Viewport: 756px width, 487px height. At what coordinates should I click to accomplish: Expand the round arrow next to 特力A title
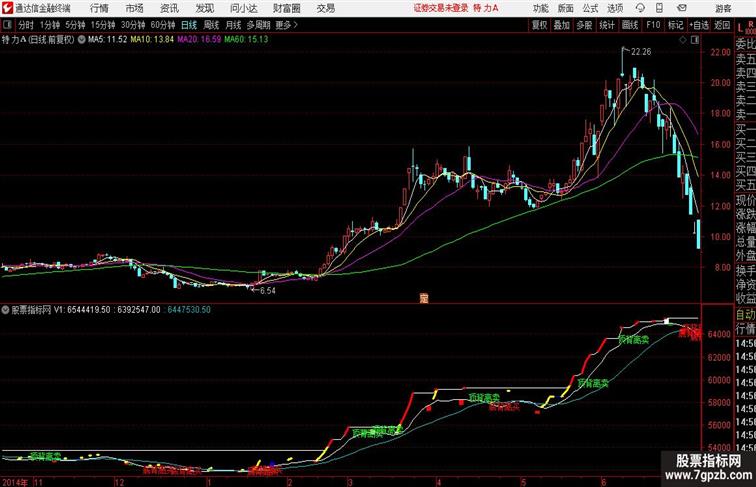coord(81,40)
